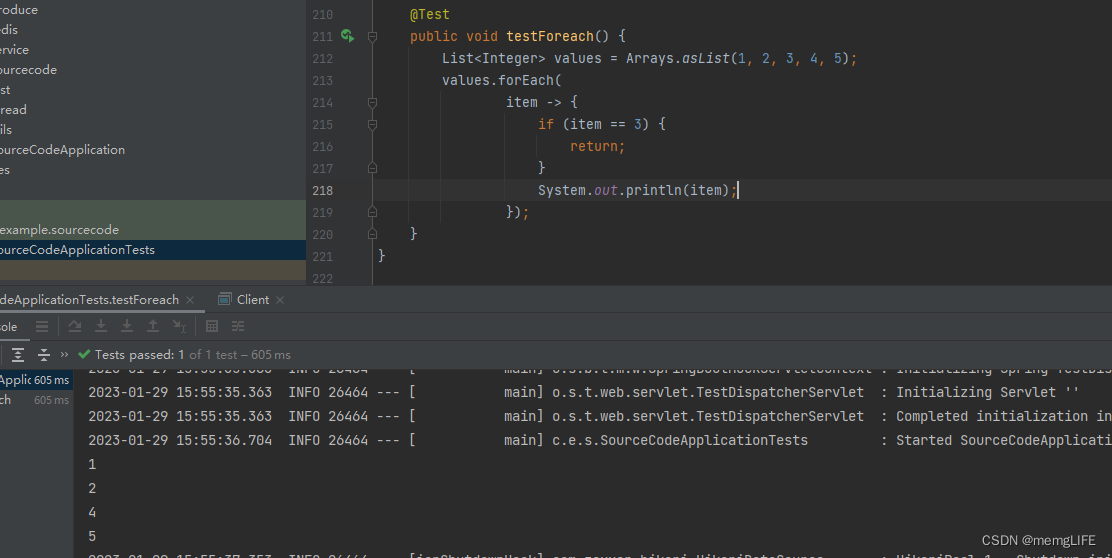
Task: Click values.forEach( on line 213
Action: point(501,80)
